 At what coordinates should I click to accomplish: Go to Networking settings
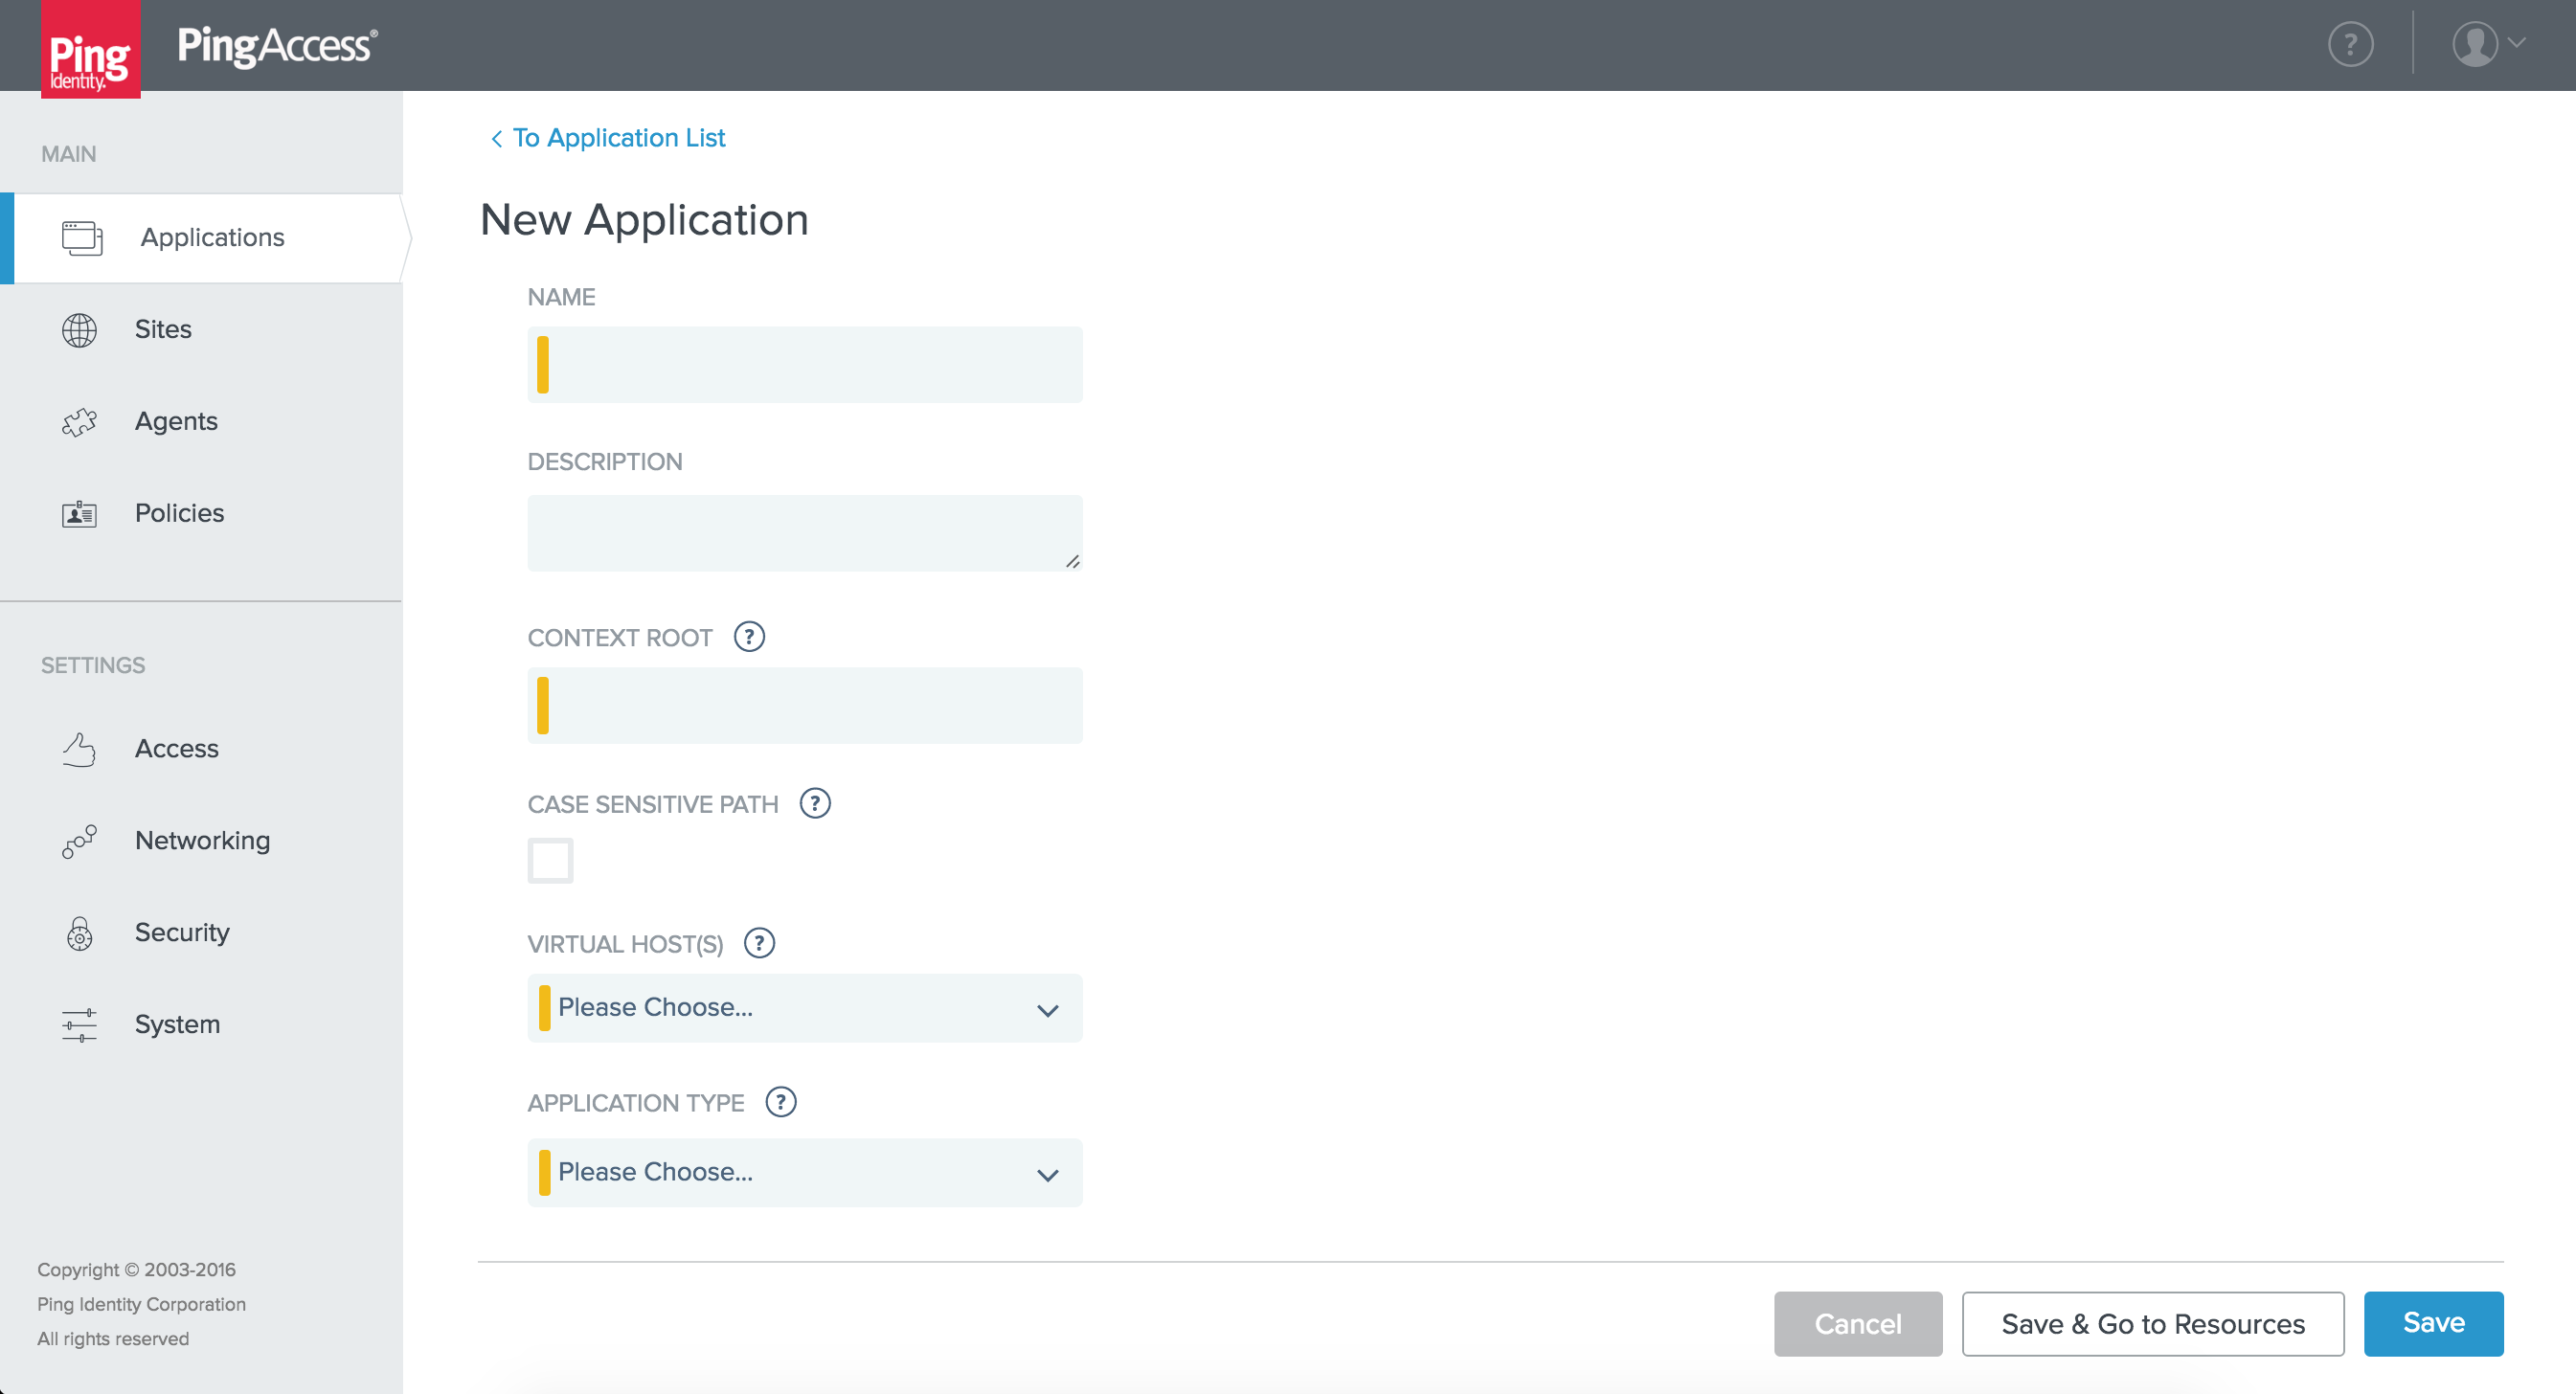(202, 840)
